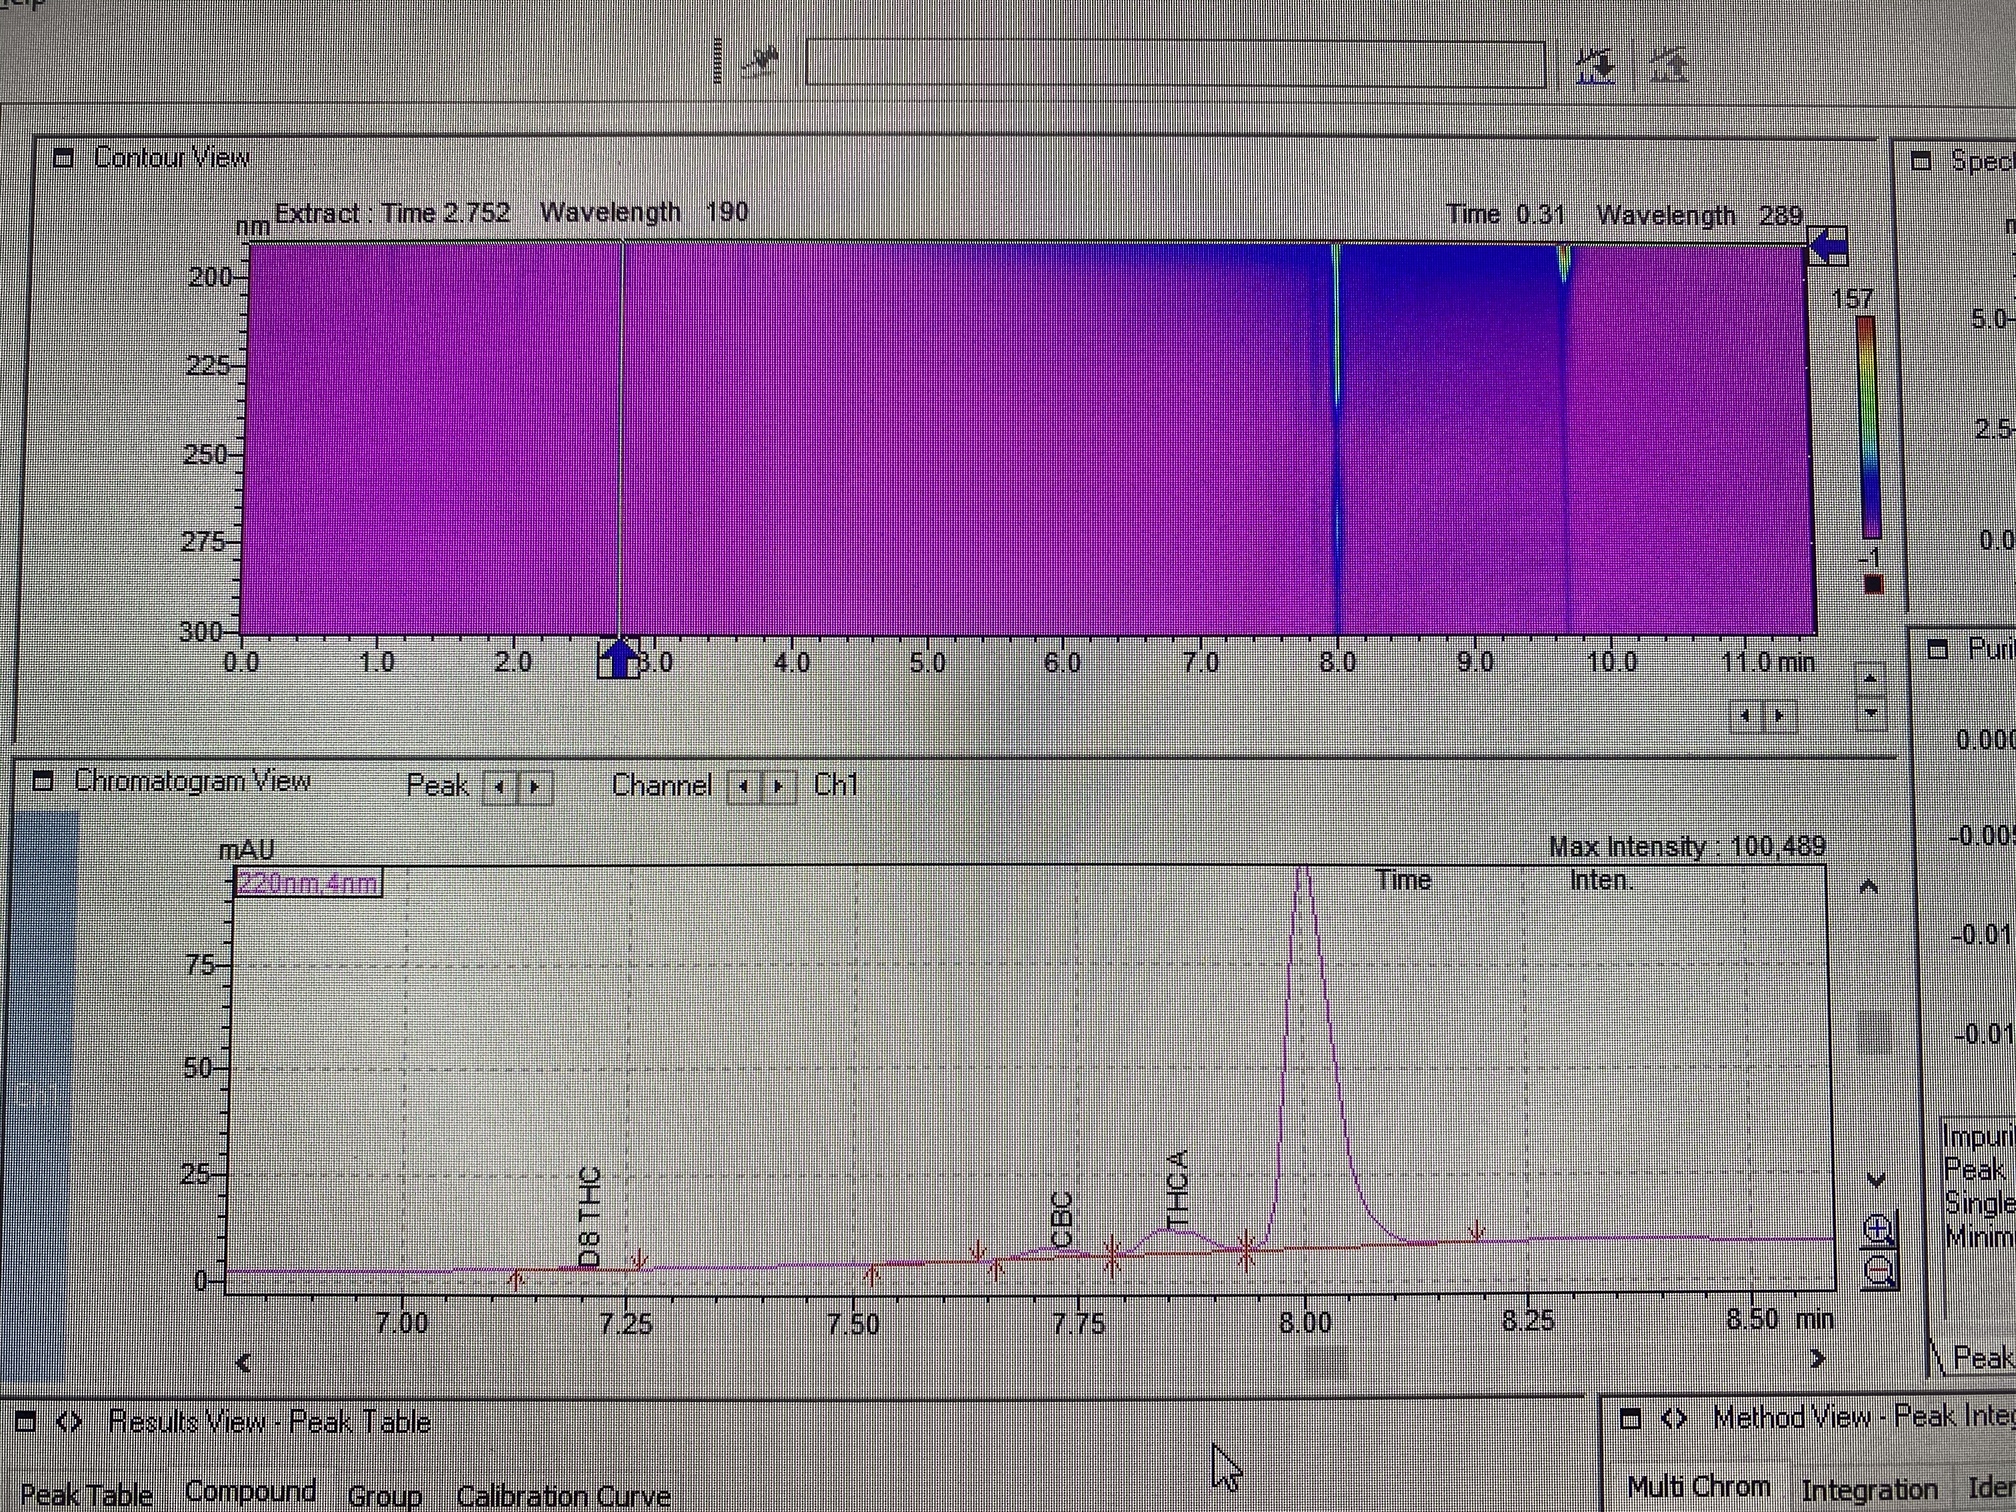Click the zoom in magnifier on chromatogram
2016x1512 pixels.
tap(1879, 1229)
